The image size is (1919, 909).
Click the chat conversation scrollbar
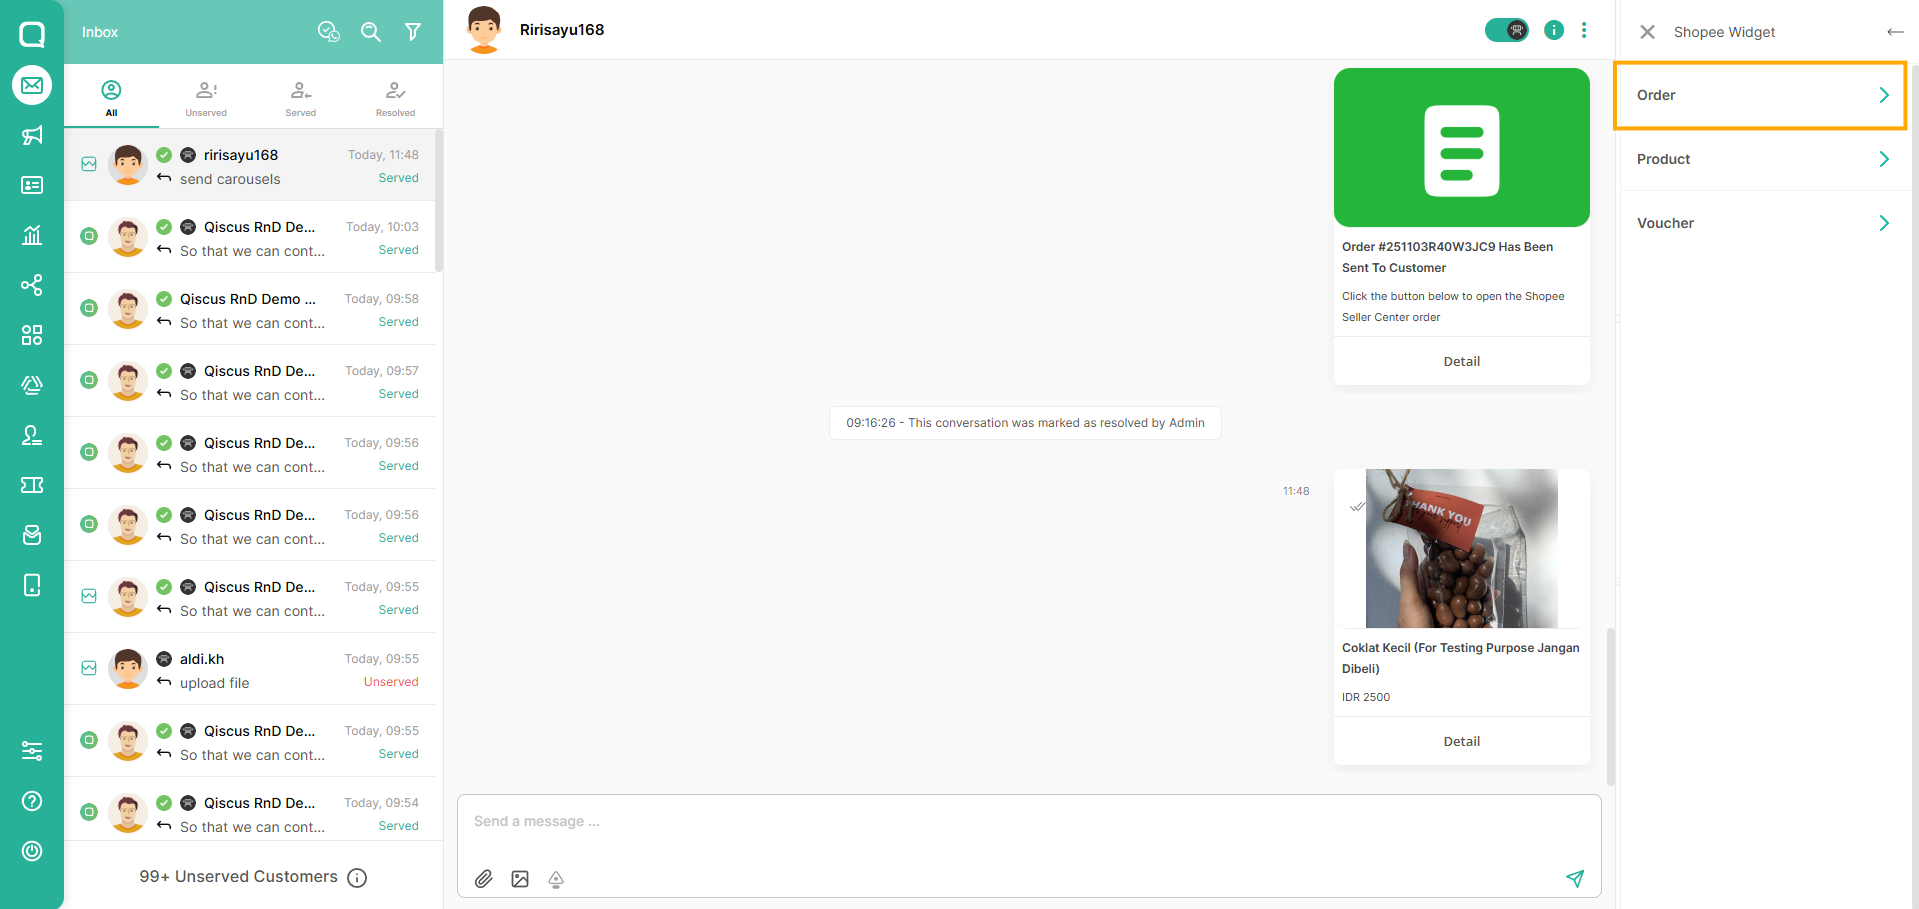point(1610,706)
